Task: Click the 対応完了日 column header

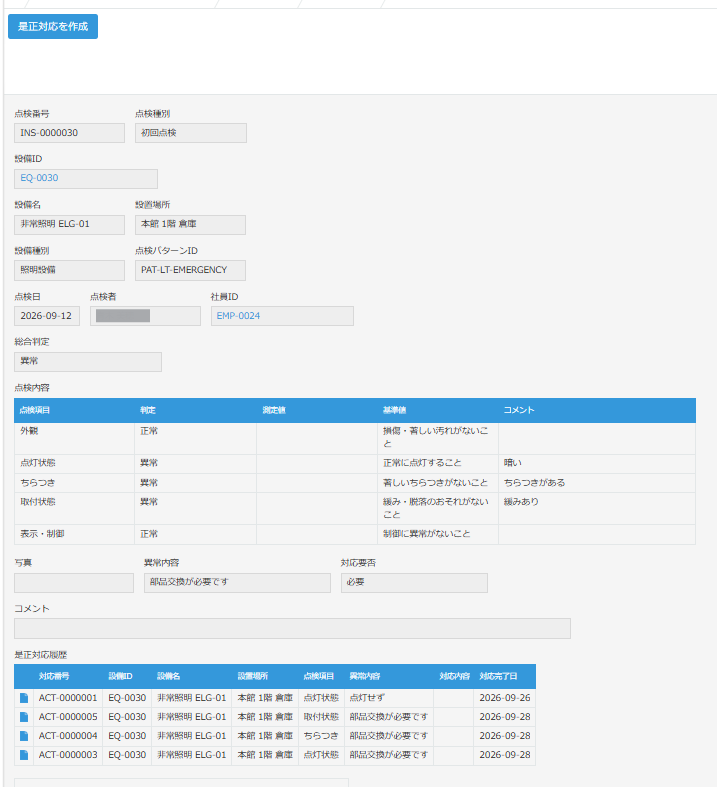Action: [505, 676]
